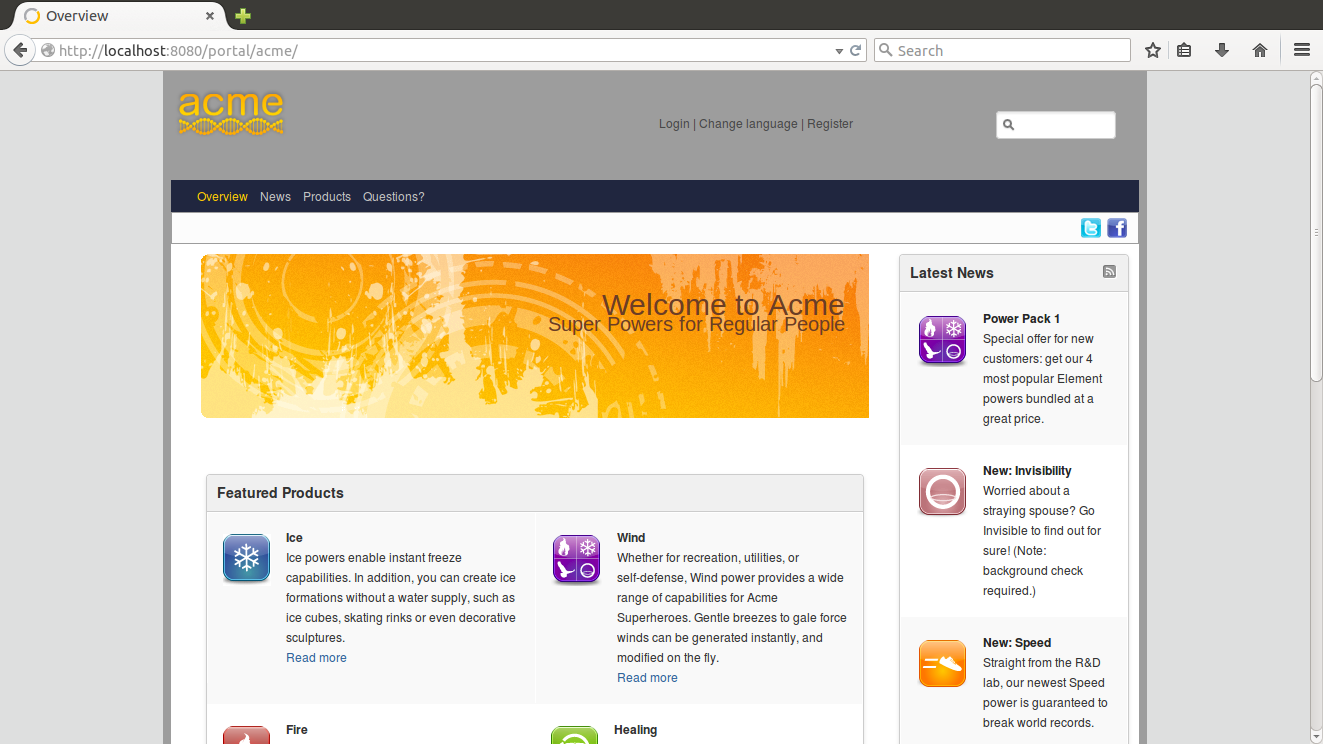Open the Twitter share icon
The width and height of the screenshot is (1323, 744).
coord(1091,228)
